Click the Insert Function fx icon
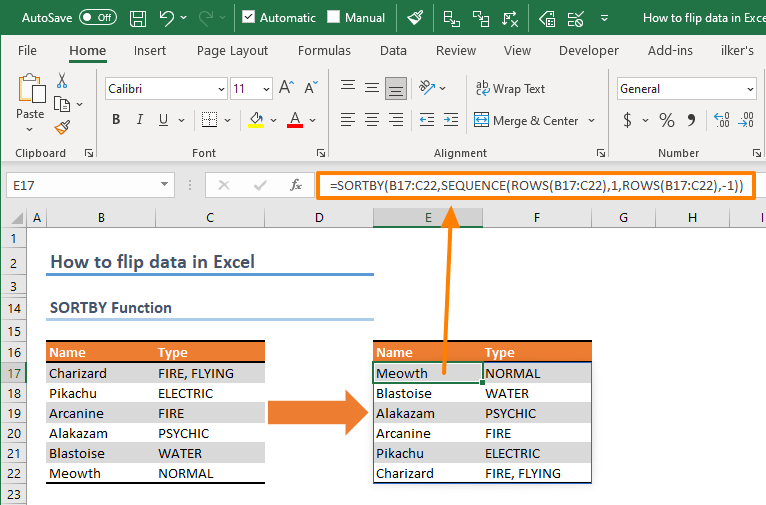Image resolution: width=766 pixels, height=505 pixels. 296,186
